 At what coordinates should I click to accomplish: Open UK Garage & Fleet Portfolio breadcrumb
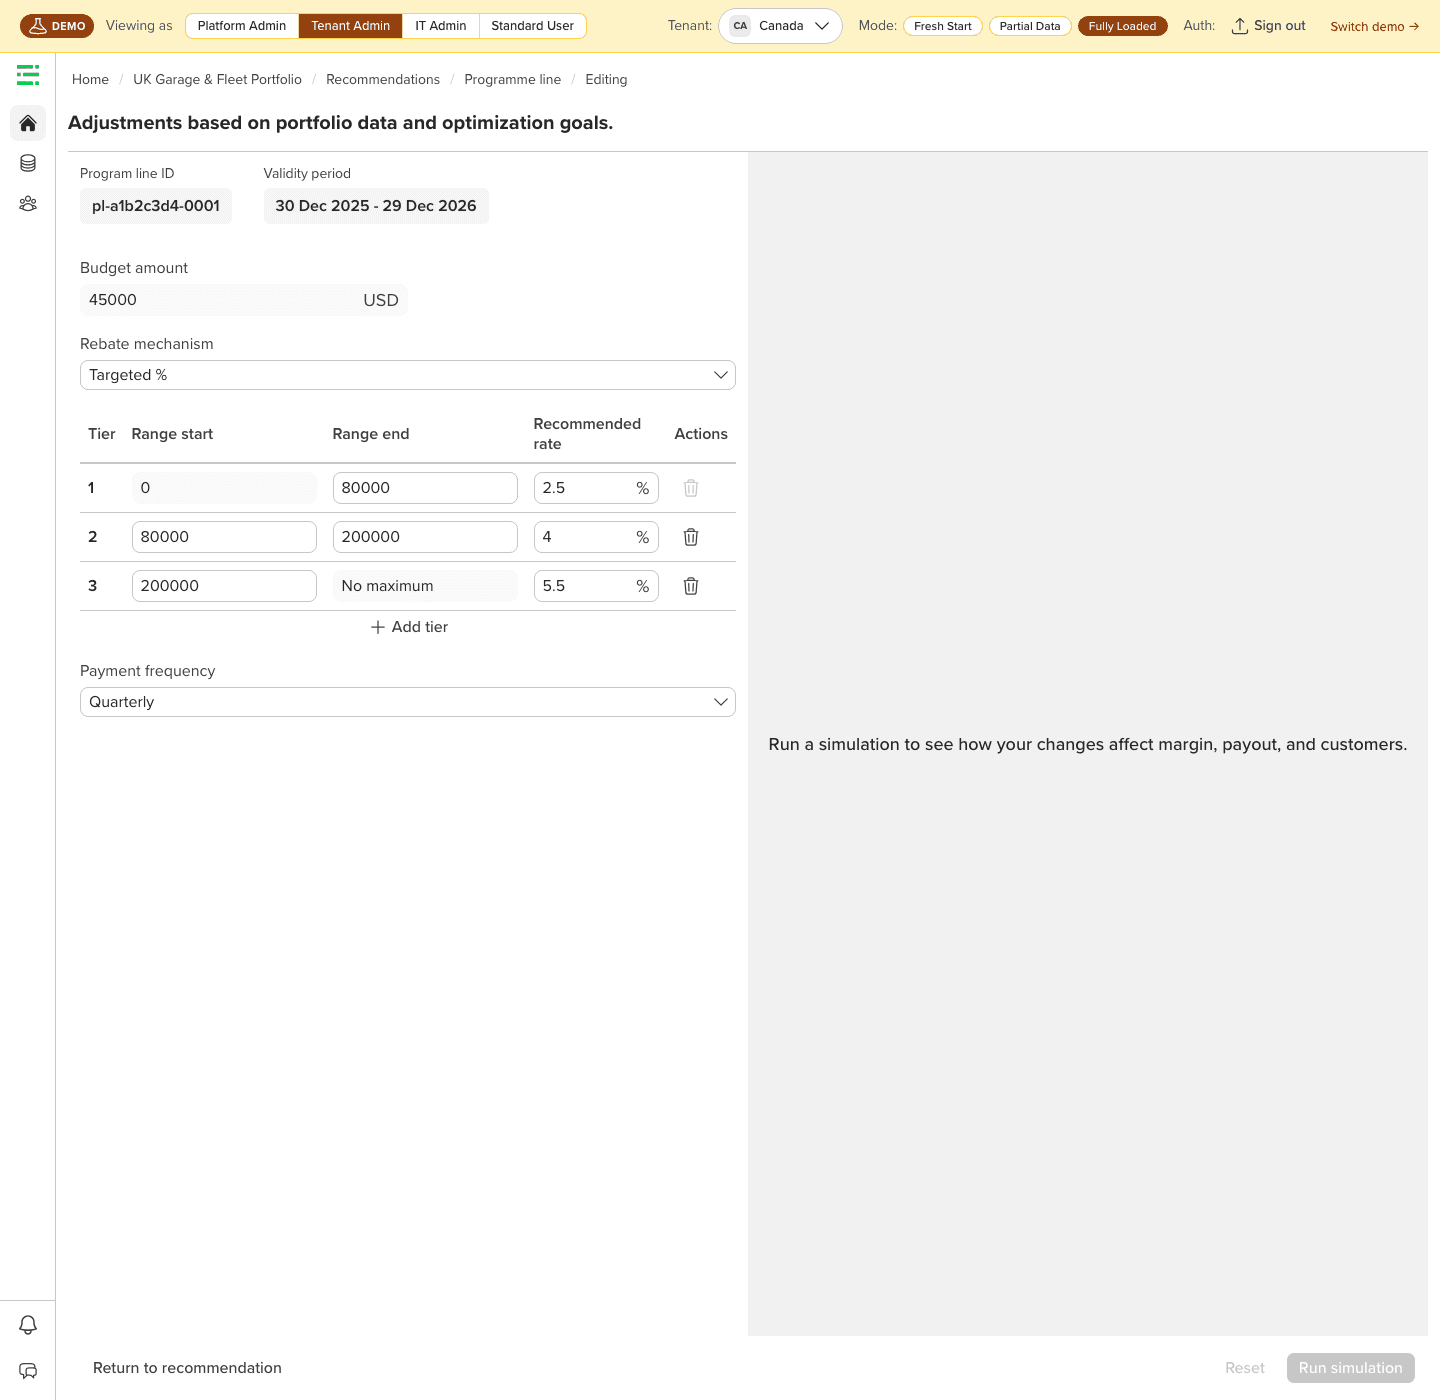tap(217, 79)
